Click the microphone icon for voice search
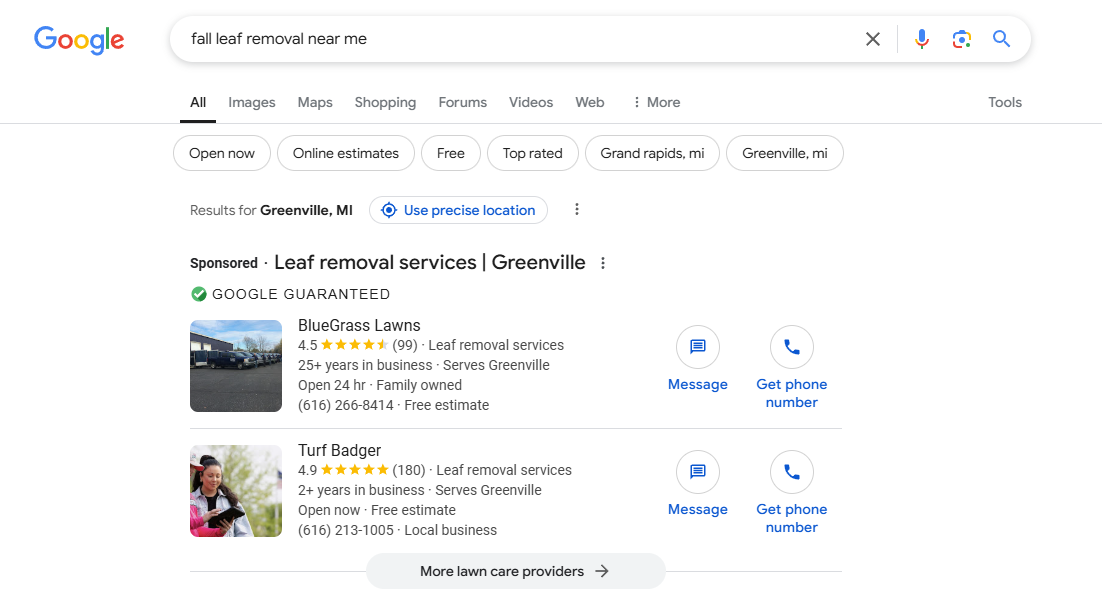The height and width of the screenshot is (614, 1102). coord(920,39)
